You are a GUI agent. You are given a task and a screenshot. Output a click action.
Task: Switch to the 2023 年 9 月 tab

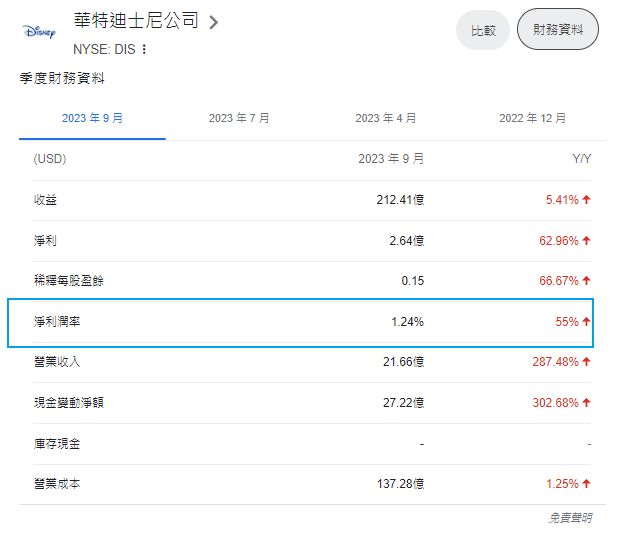coord(92,118)
